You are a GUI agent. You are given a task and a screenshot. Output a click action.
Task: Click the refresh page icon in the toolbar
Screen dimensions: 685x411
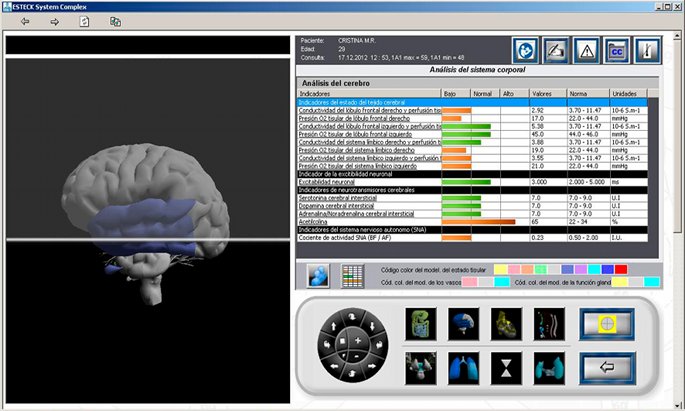[84, 20]
